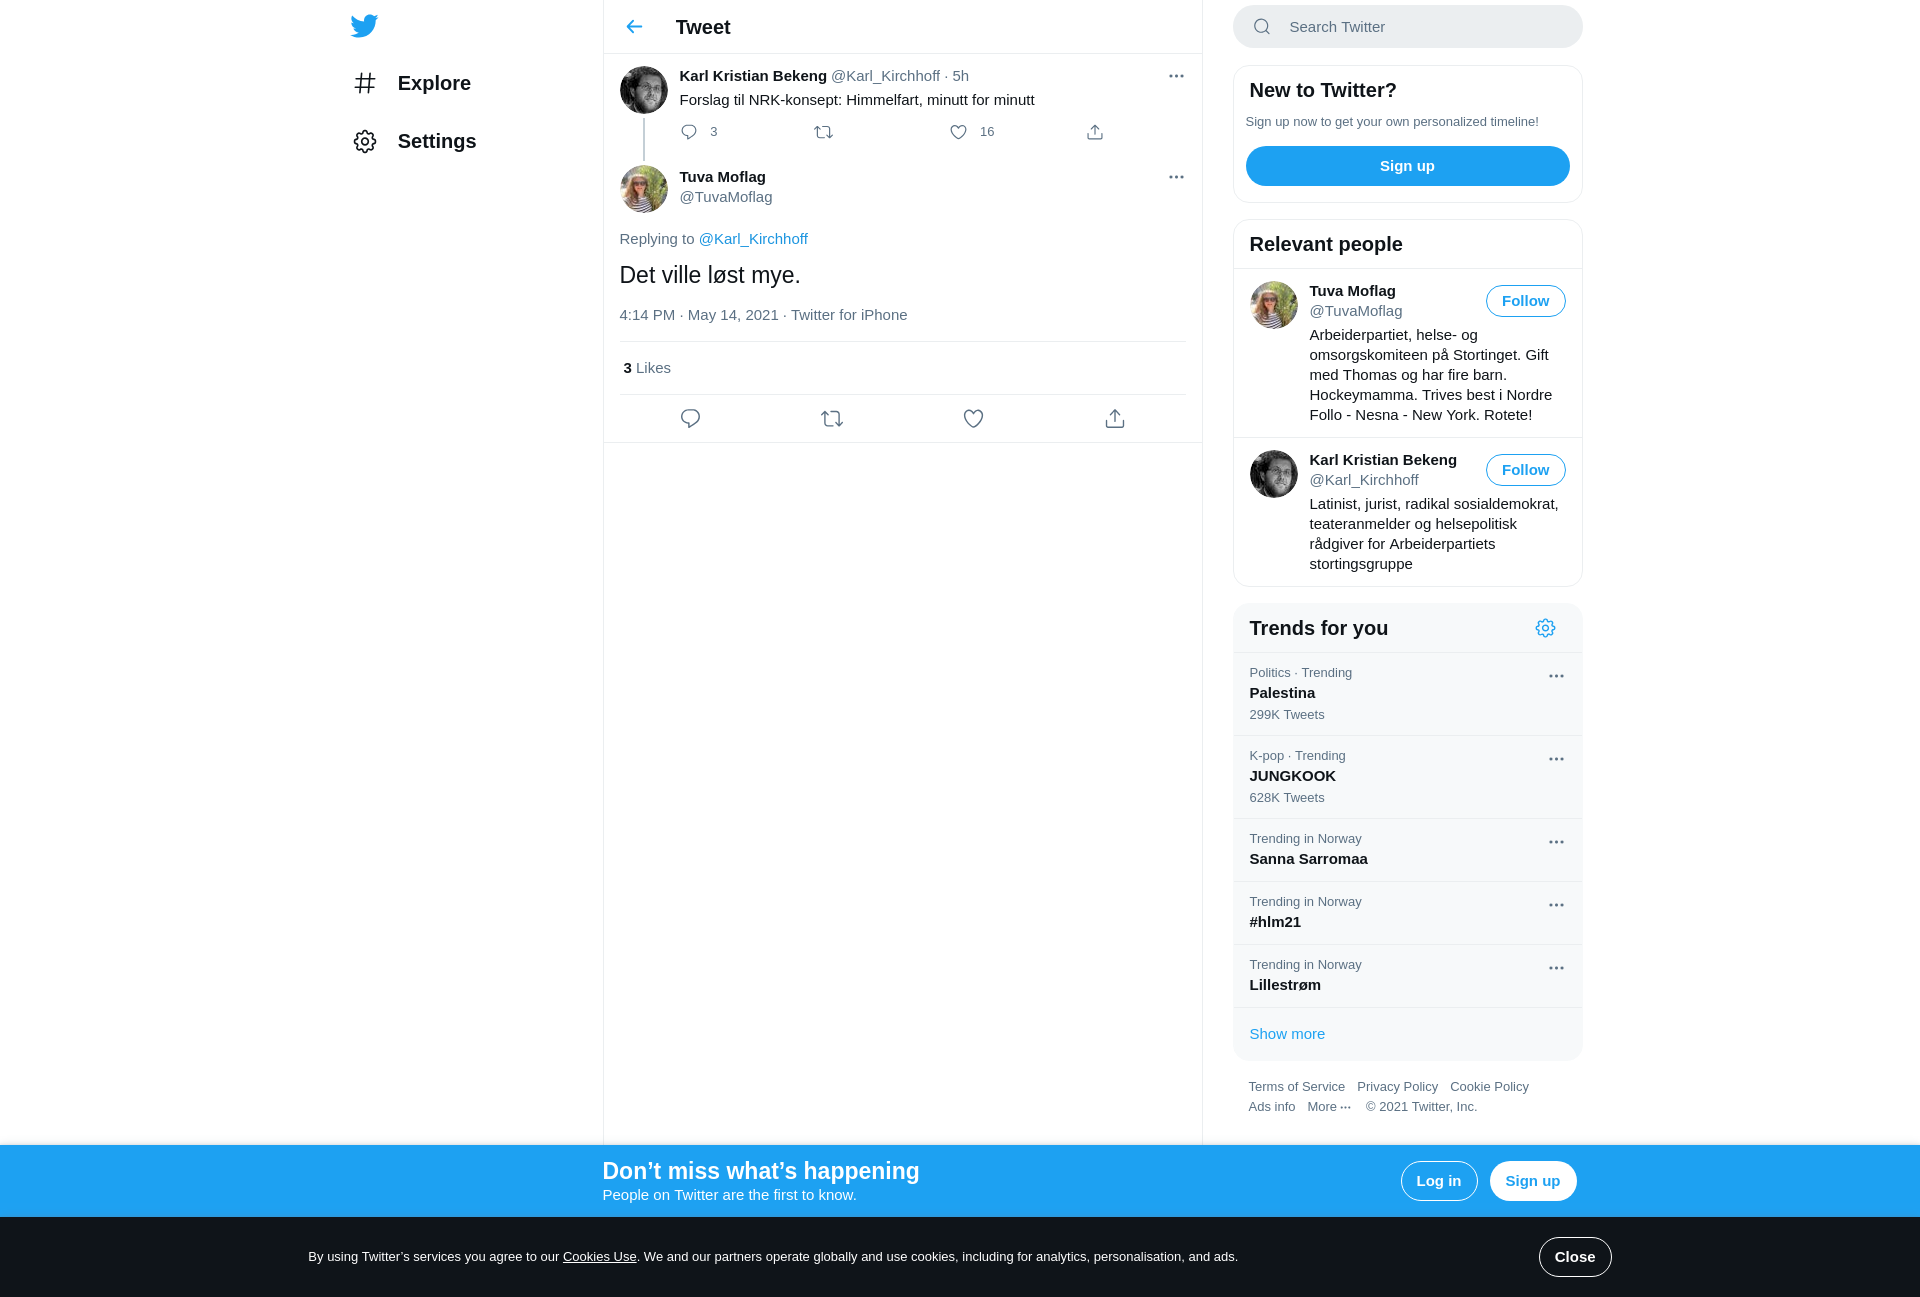1920x1297 pixels.
Task: Expand the More footer menu
Action: (x=1329, y=1107)
